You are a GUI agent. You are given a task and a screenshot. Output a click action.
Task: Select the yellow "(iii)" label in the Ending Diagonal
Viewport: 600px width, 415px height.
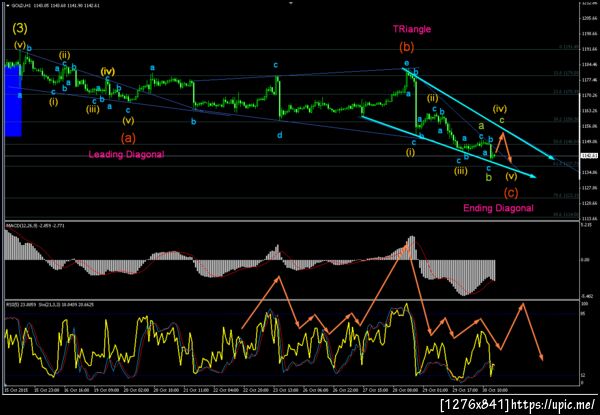point(461,171)
